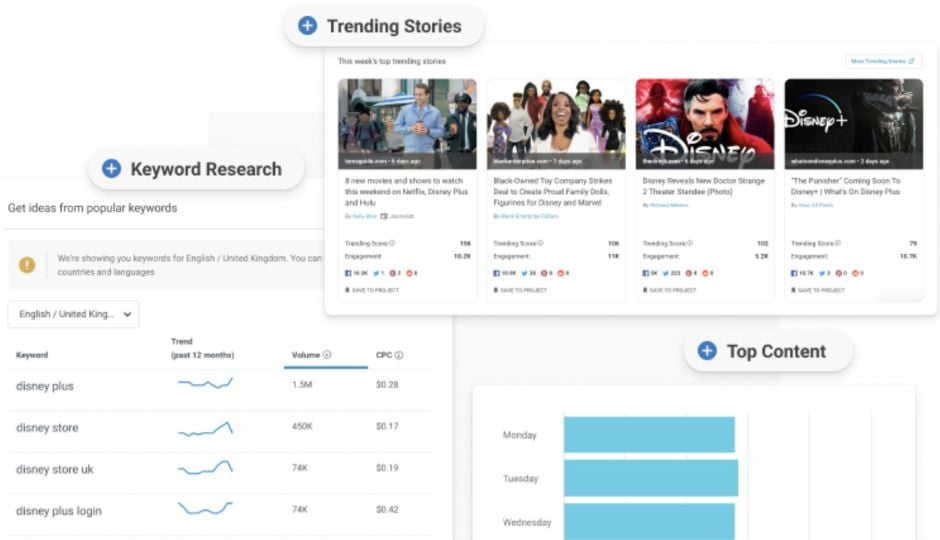The width and height of the screenshot is (940, 540).
Task: Click the info icon next to CPC
Action: (x=399, y=355)
